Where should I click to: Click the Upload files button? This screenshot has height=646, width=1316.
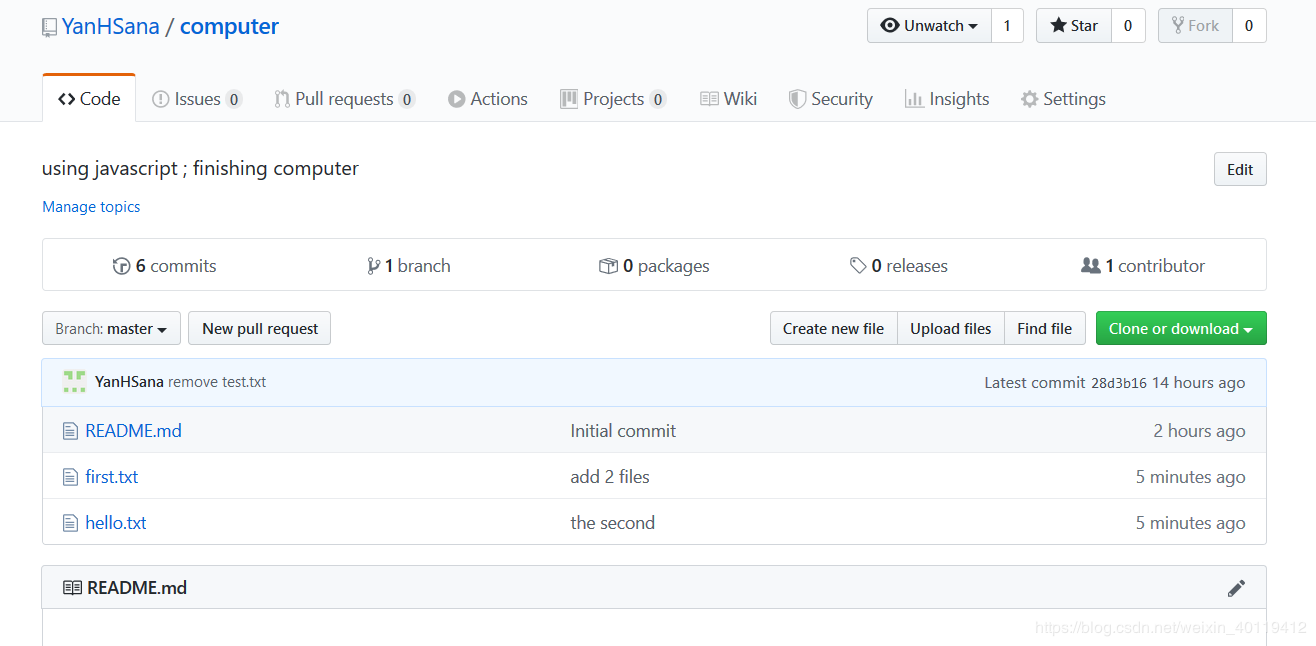point(951,328)
